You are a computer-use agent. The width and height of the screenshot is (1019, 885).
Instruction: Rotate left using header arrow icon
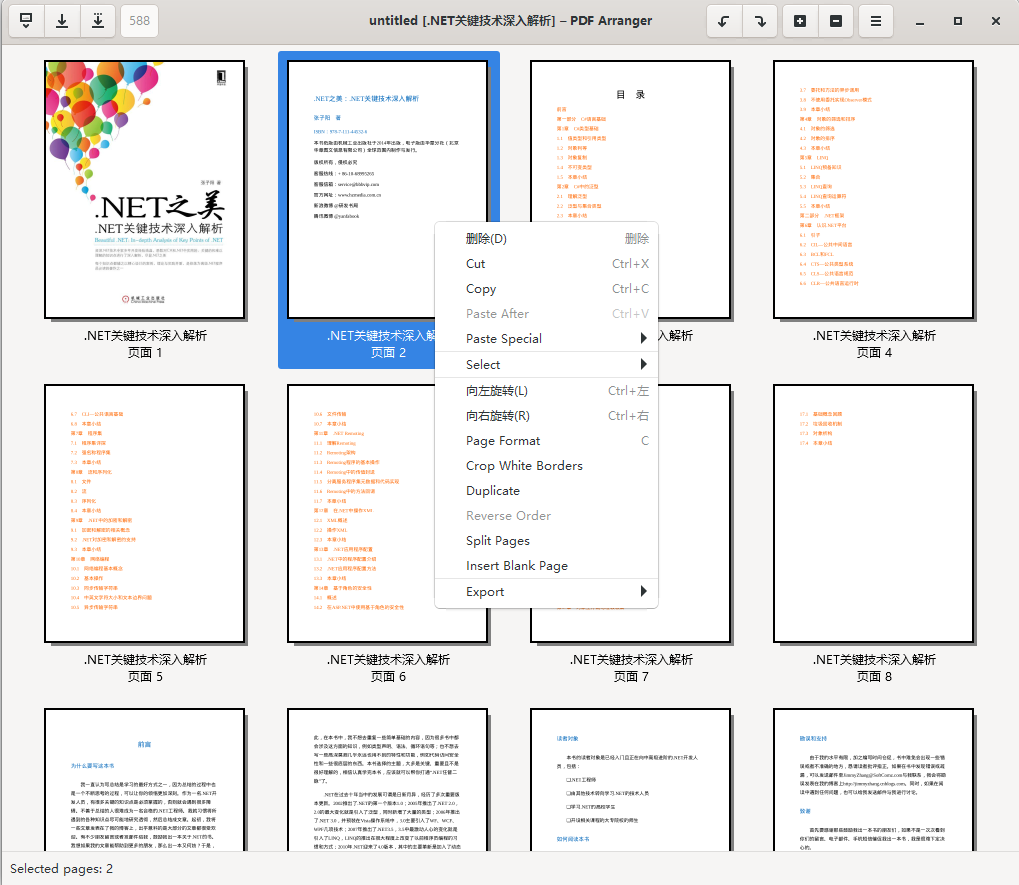click(x=724, y=21)
